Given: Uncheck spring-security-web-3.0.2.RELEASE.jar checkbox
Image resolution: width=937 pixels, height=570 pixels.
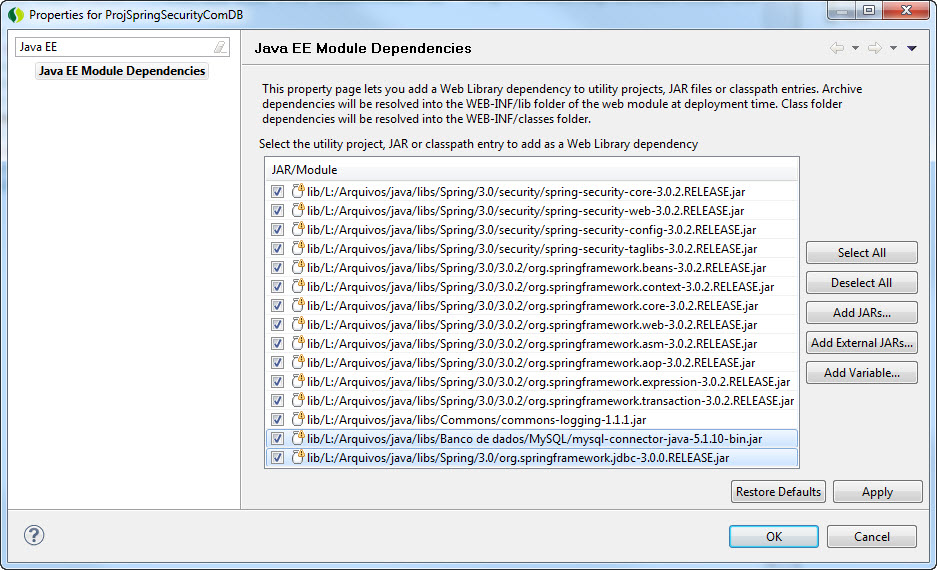Looking at the screenshot, I should [277, 211].
